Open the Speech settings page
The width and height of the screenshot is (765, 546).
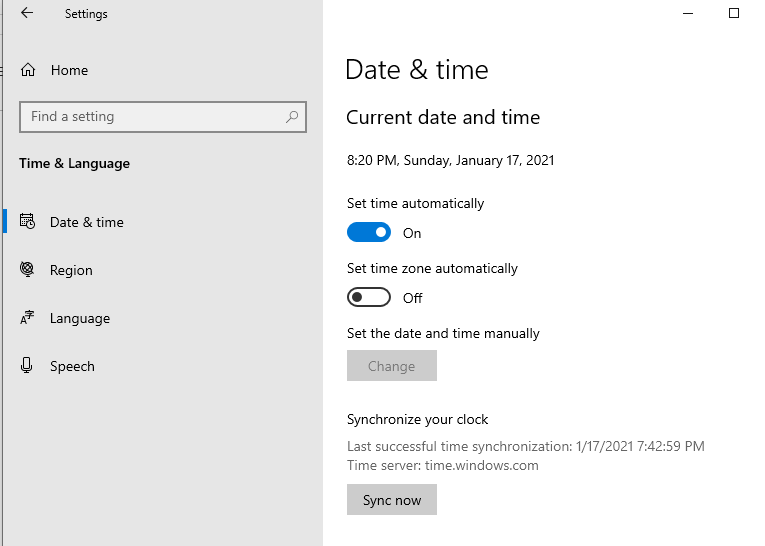(x=72, y=366)
